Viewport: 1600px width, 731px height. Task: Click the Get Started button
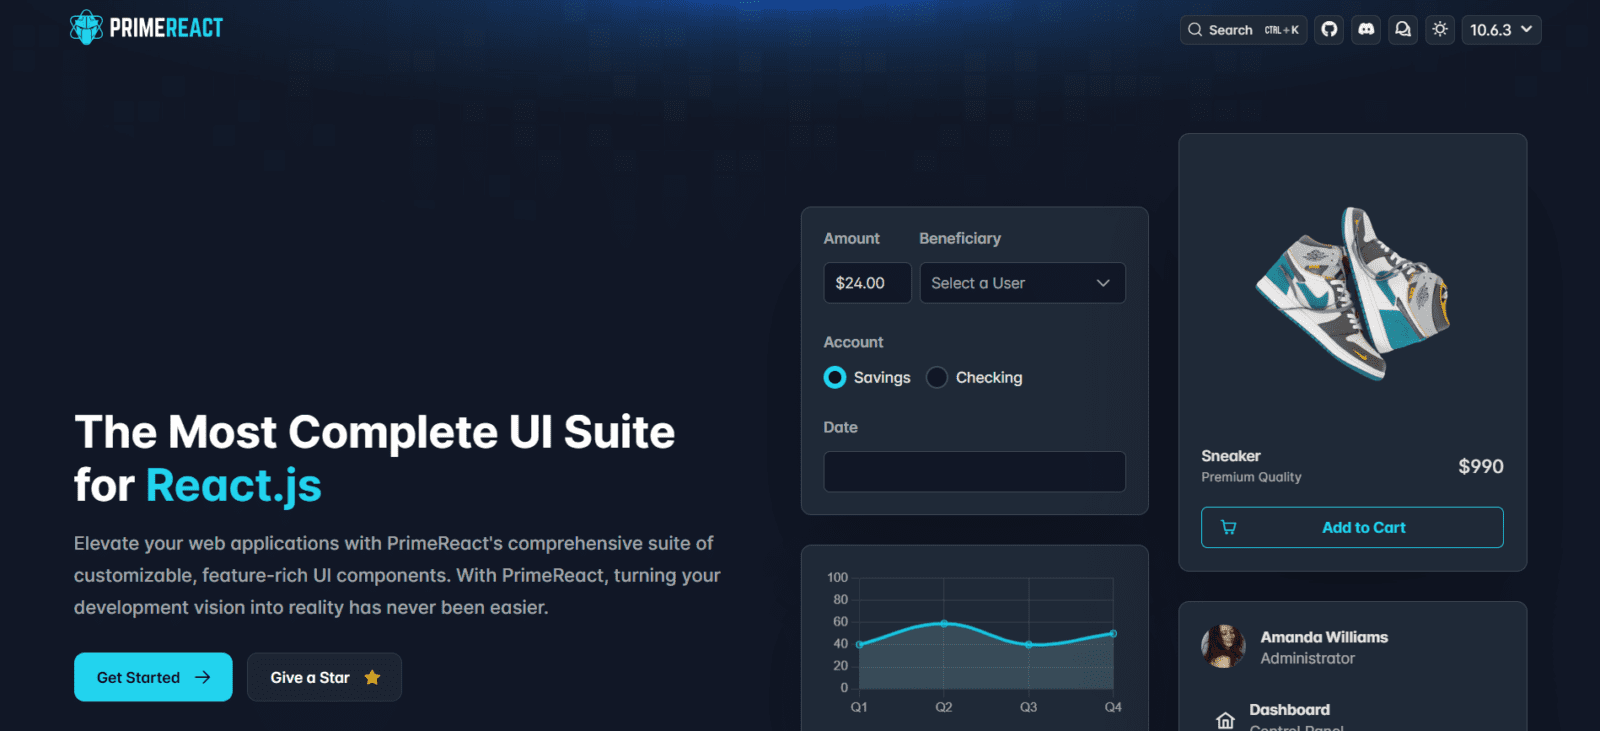point(153,677)
